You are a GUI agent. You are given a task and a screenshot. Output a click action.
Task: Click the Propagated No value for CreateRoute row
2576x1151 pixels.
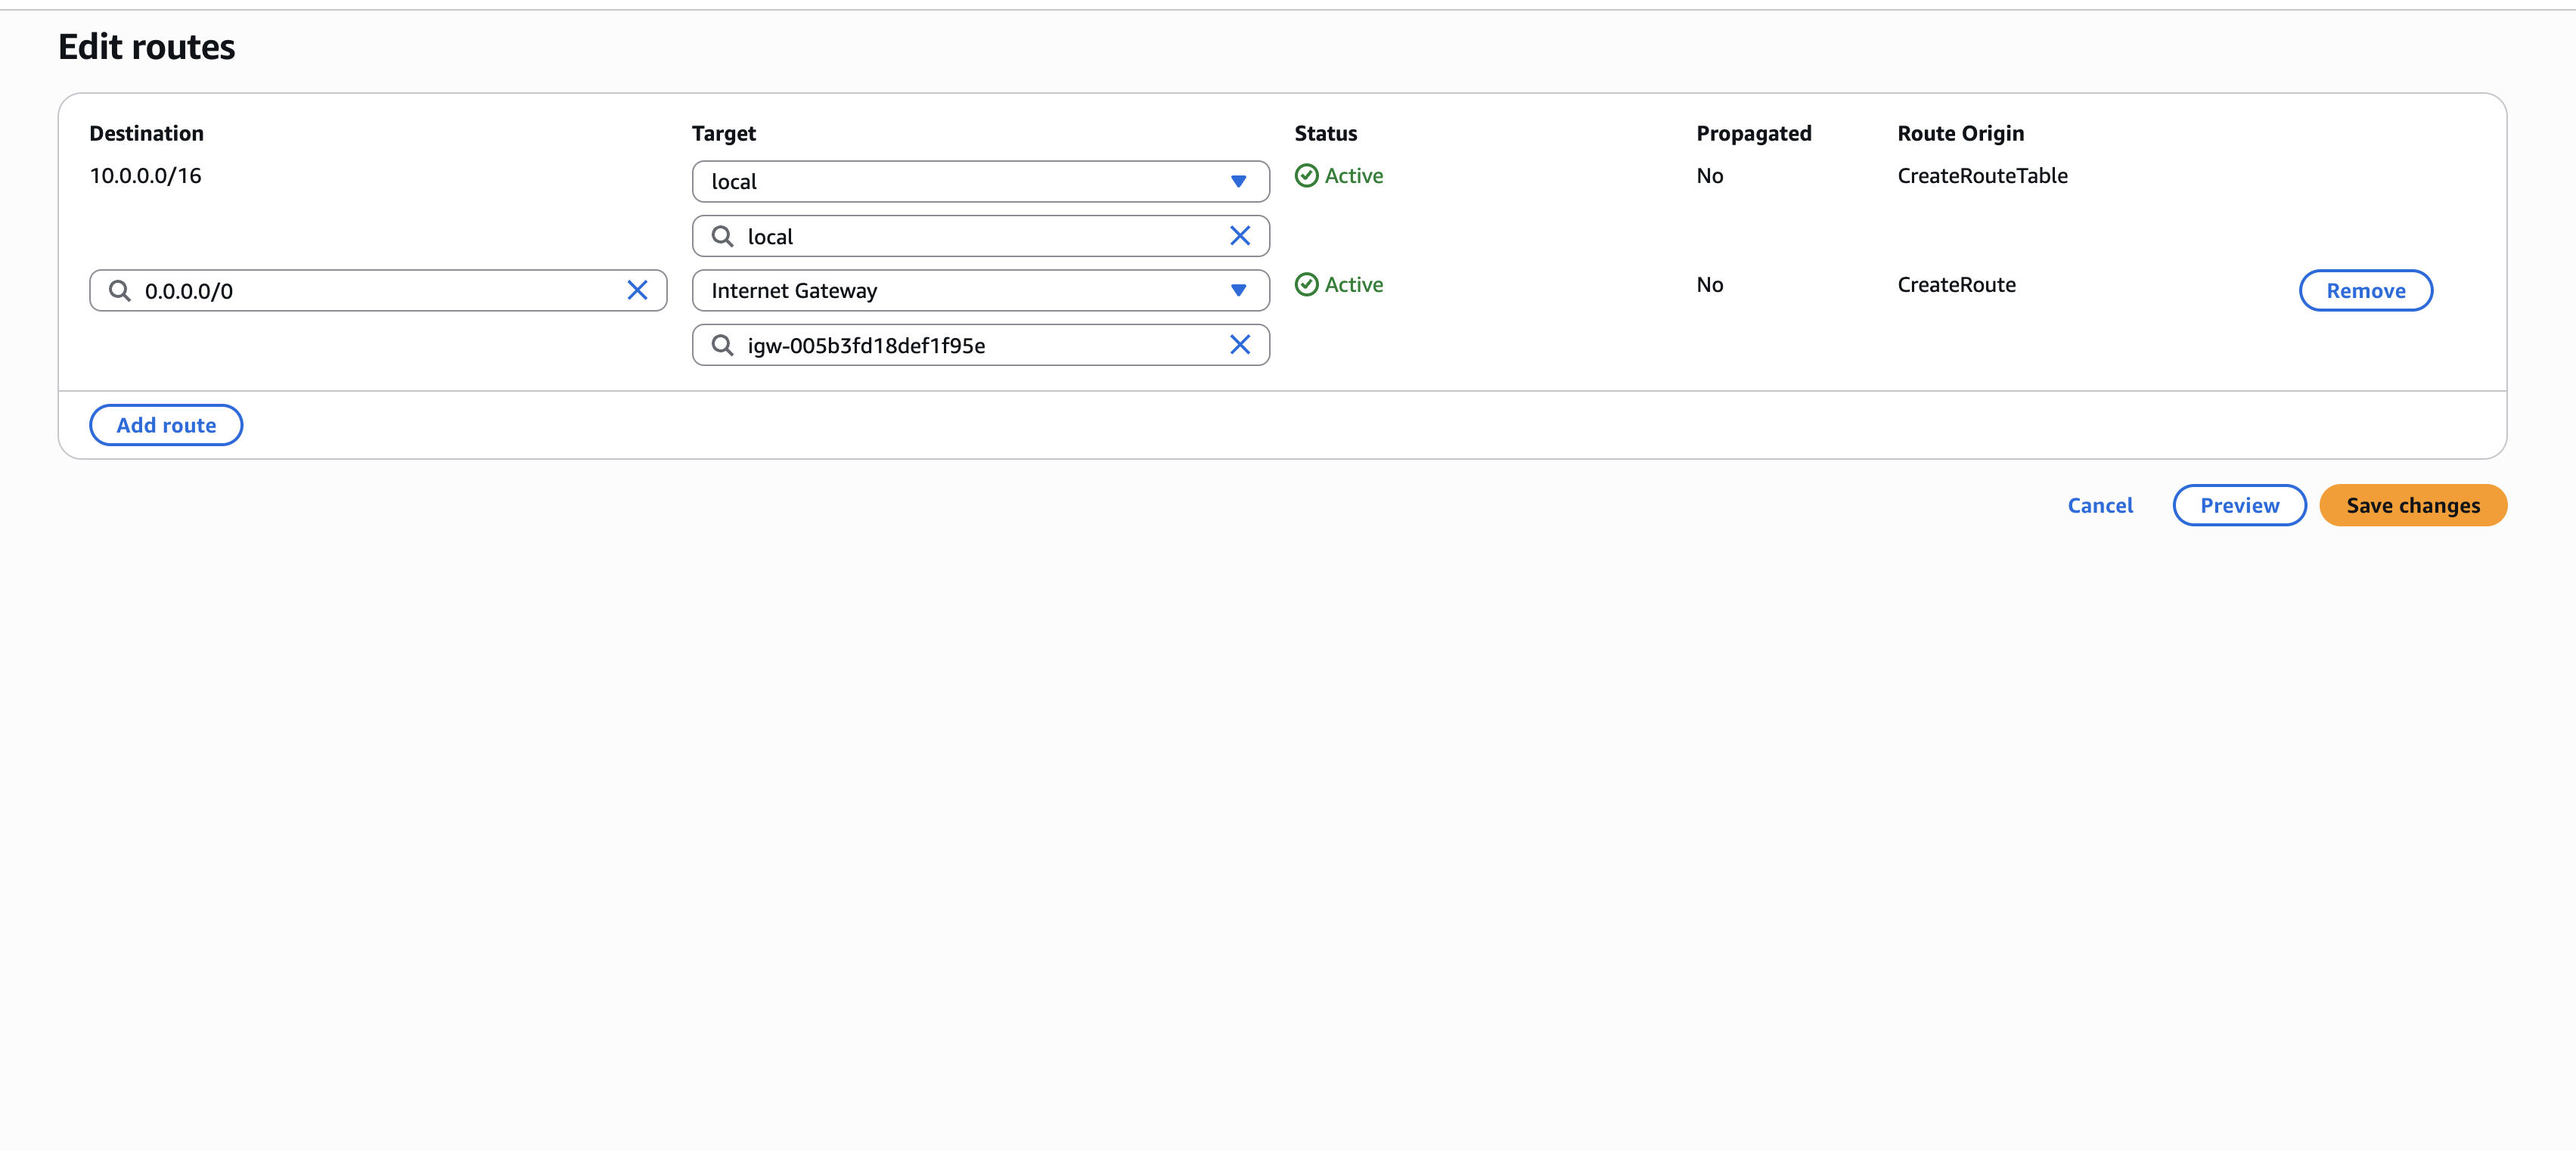1709,285
